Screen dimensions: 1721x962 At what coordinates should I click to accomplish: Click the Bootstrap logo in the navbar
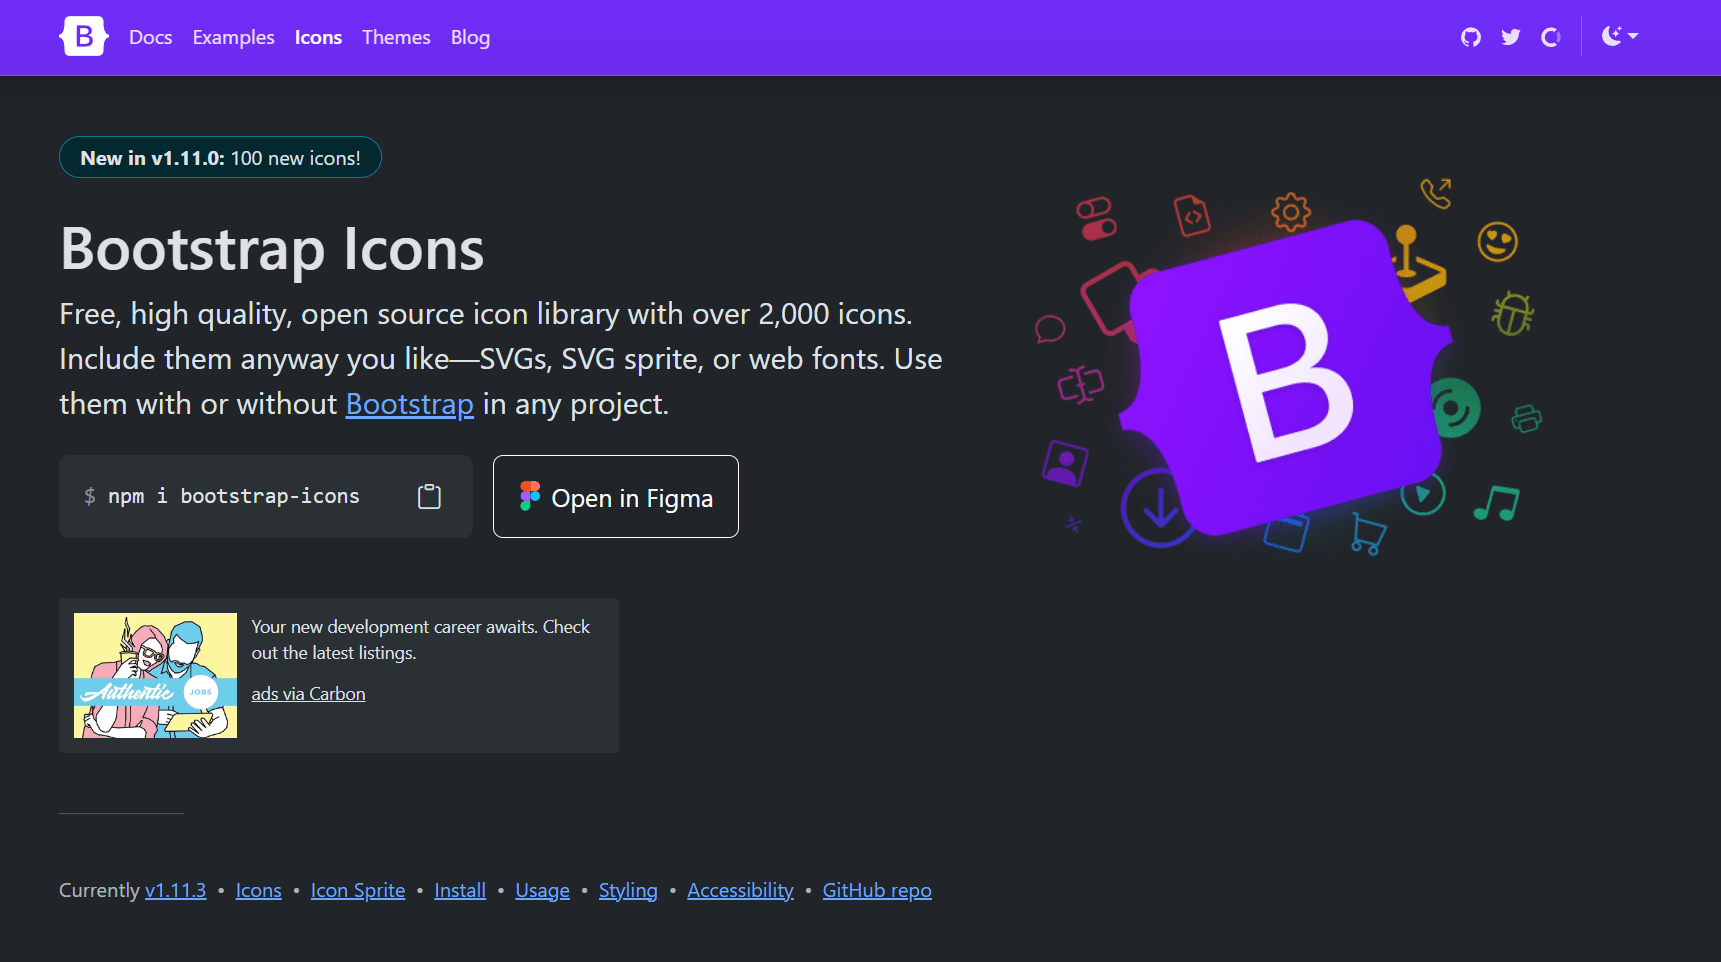pos(83,37)
